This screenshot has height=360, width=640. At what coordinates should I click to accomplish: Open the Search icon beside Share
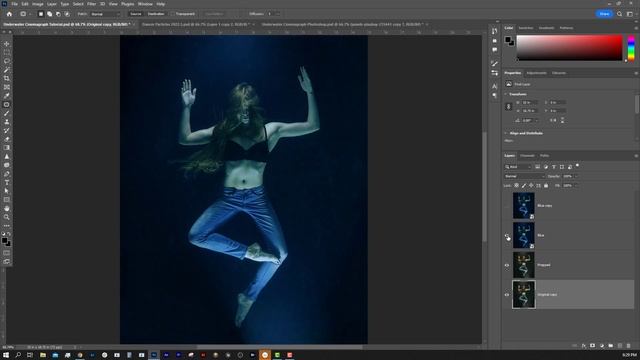619,14
